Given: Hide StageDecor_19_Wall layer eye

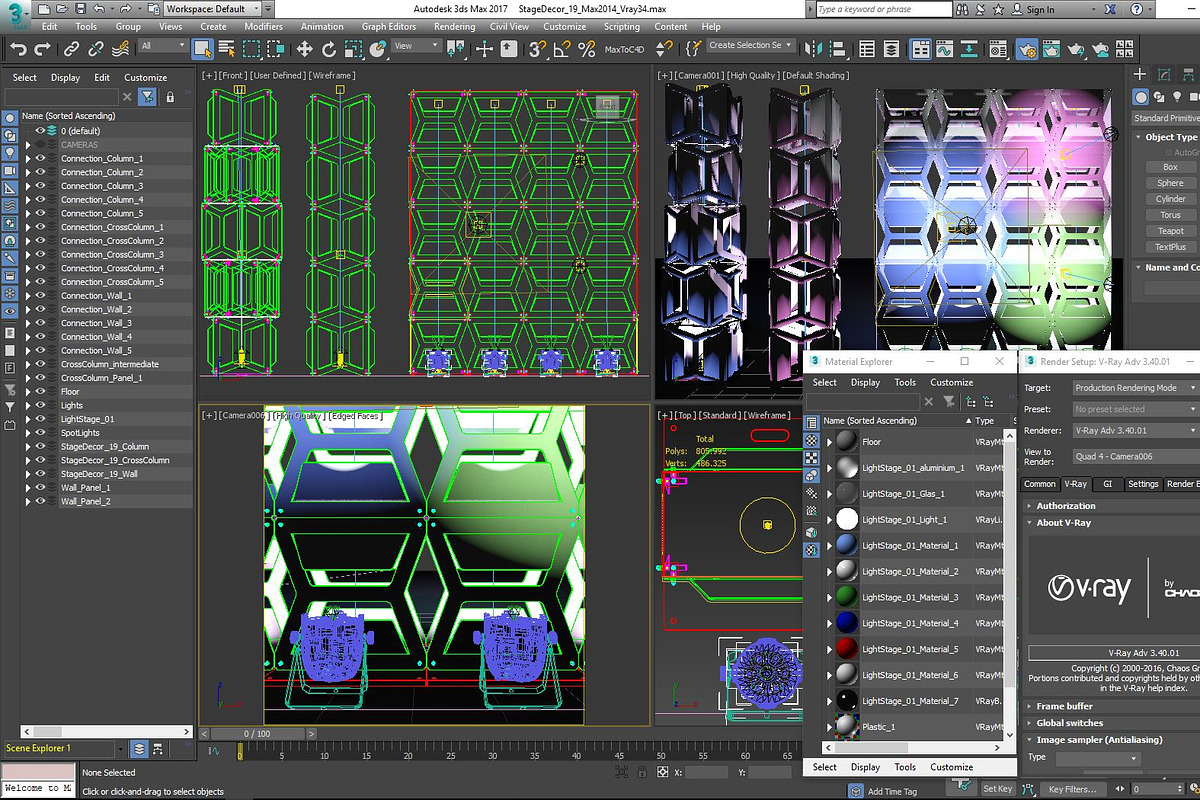Looking at the screenshot, I should click(x=41, y=473).
